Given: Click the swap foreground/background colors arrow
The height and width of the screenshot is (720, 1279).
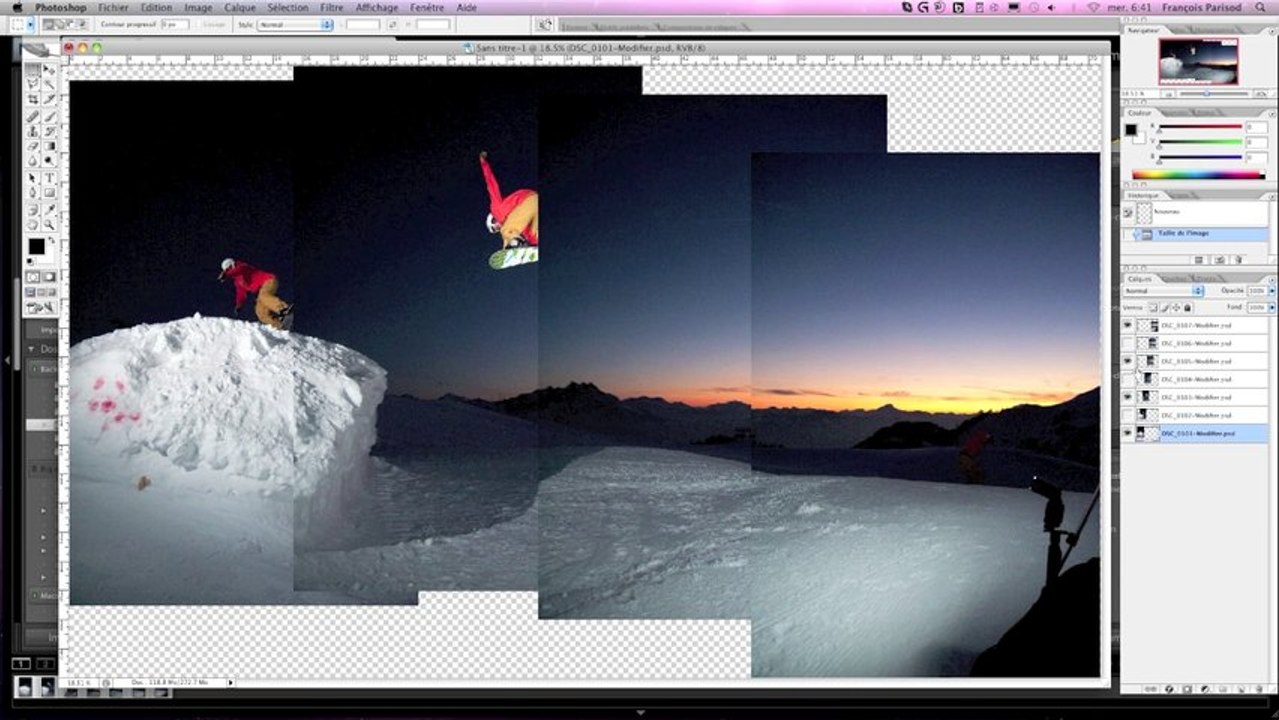Looking at the screenshot, I should click(x=51, y=240).
